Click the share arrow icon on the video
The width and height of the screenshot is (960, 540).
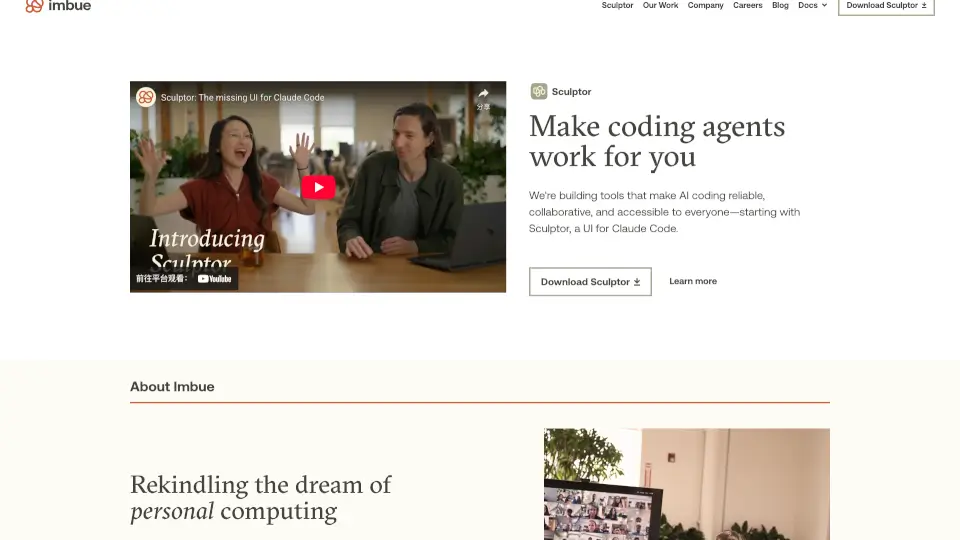(483, 94)
